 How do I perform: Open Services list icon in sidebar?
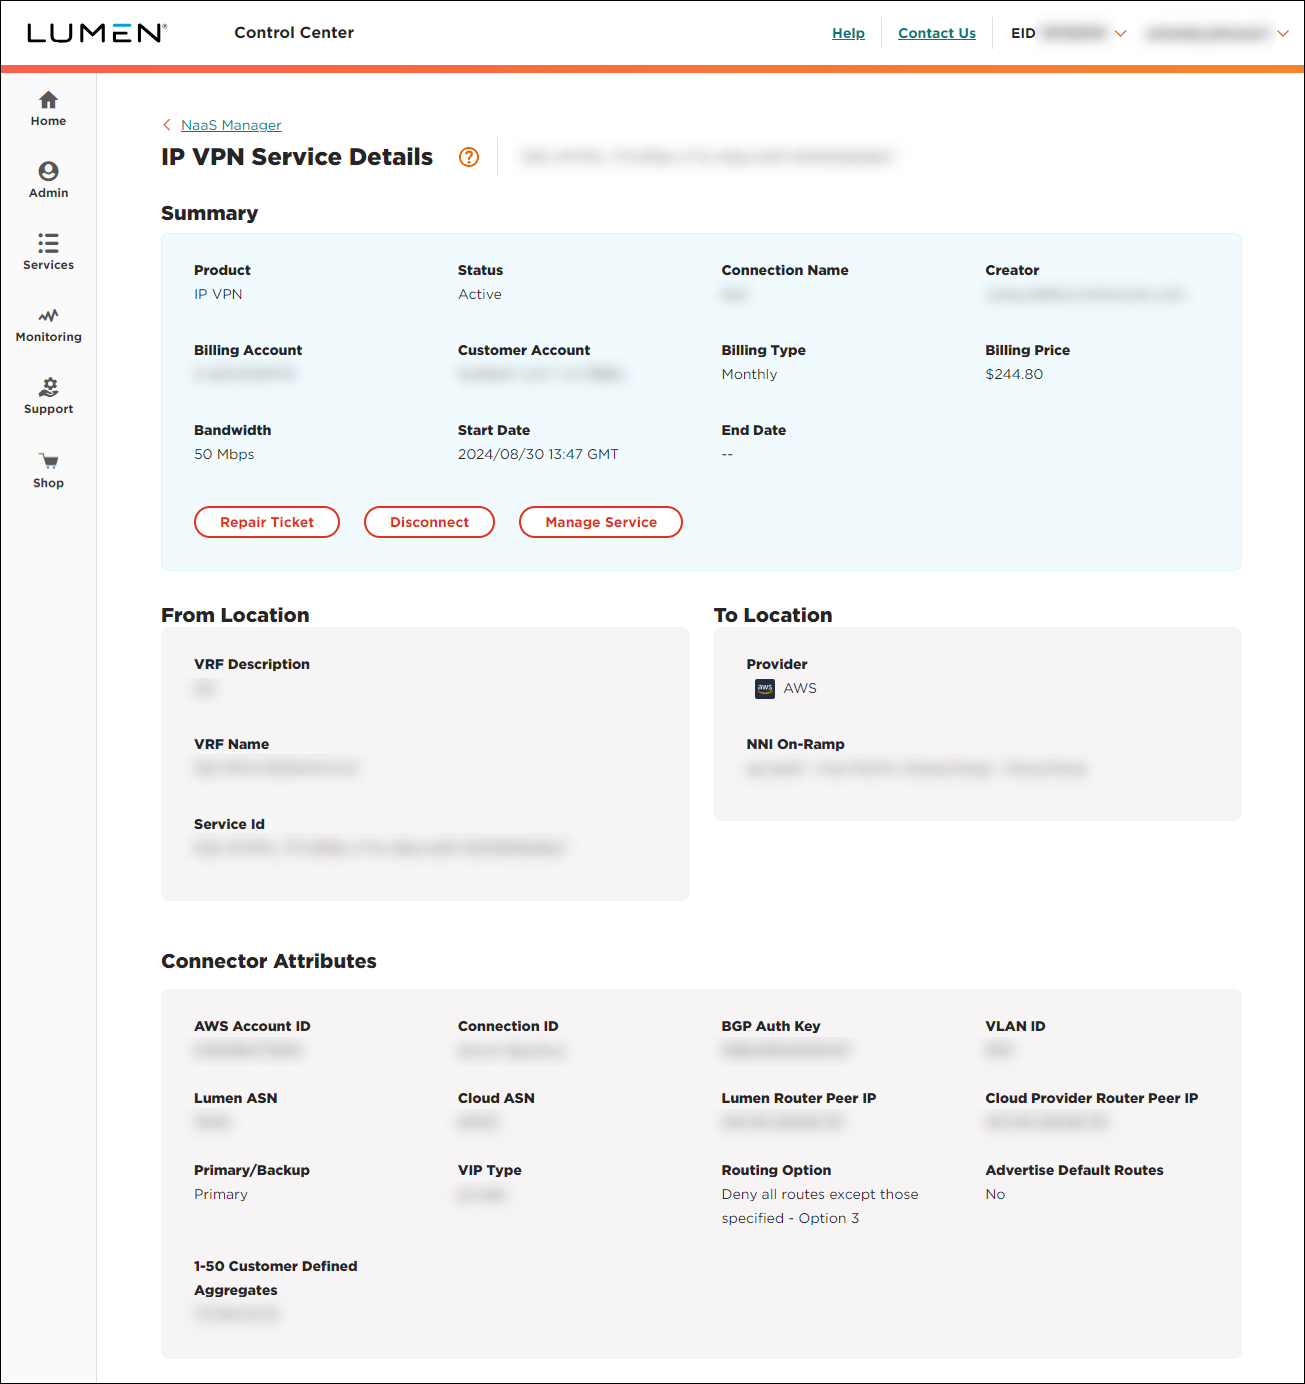[48, 243]
